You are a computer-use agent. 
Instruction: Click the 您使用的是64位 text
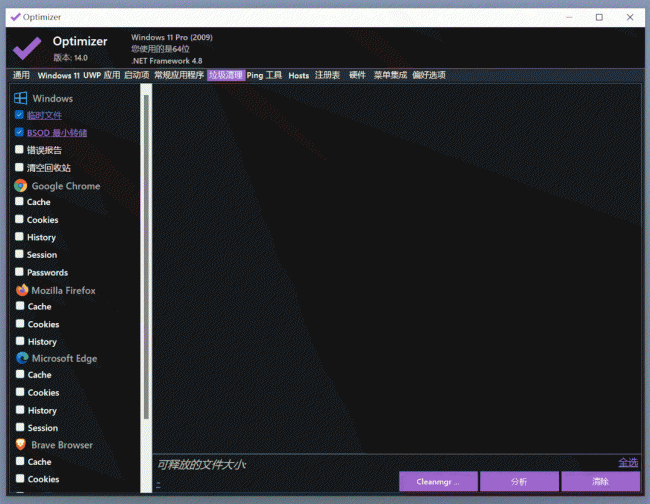click(160, 49)
